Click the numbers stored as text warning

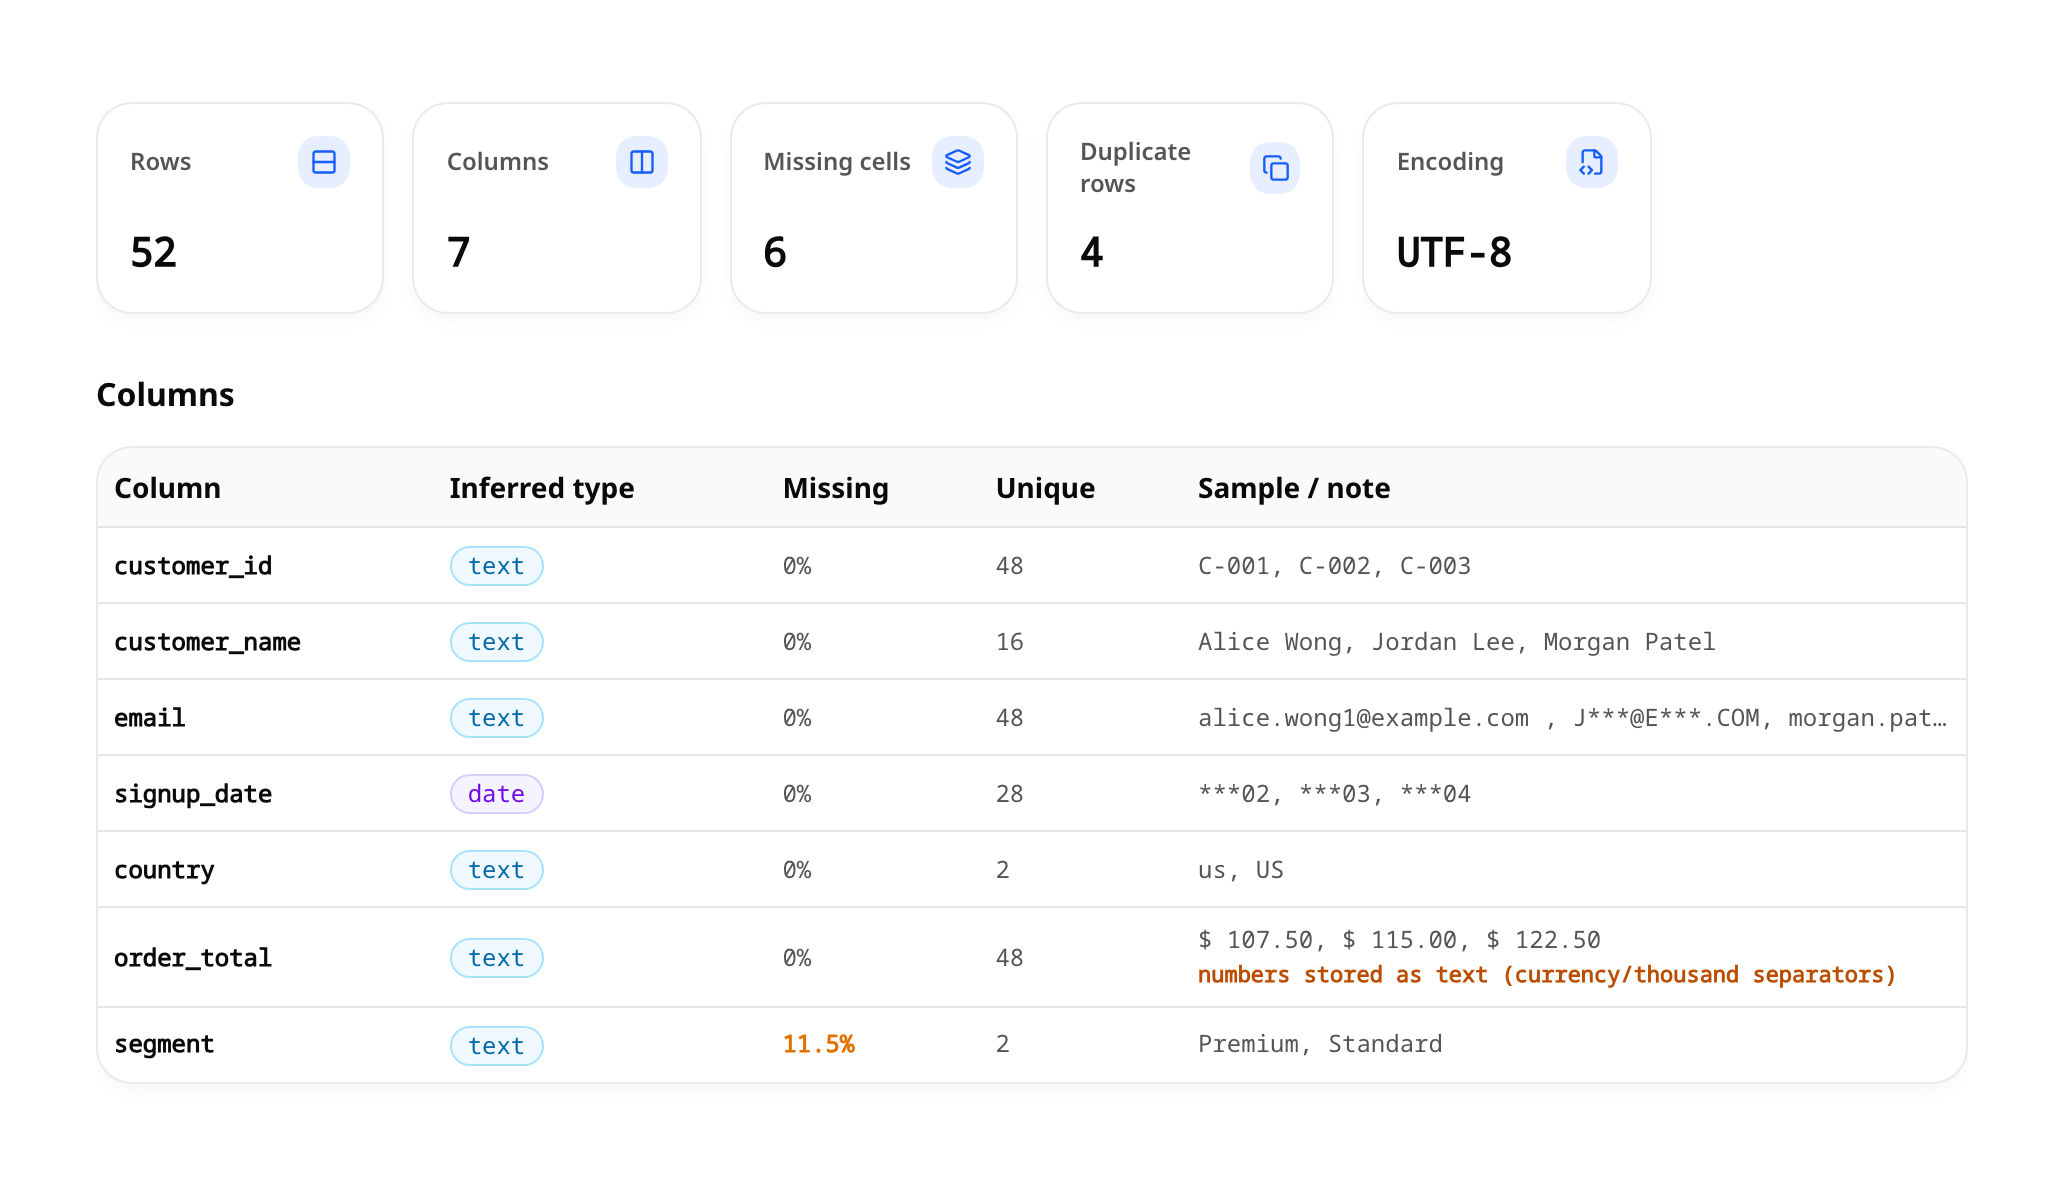tap(1547, 975)
